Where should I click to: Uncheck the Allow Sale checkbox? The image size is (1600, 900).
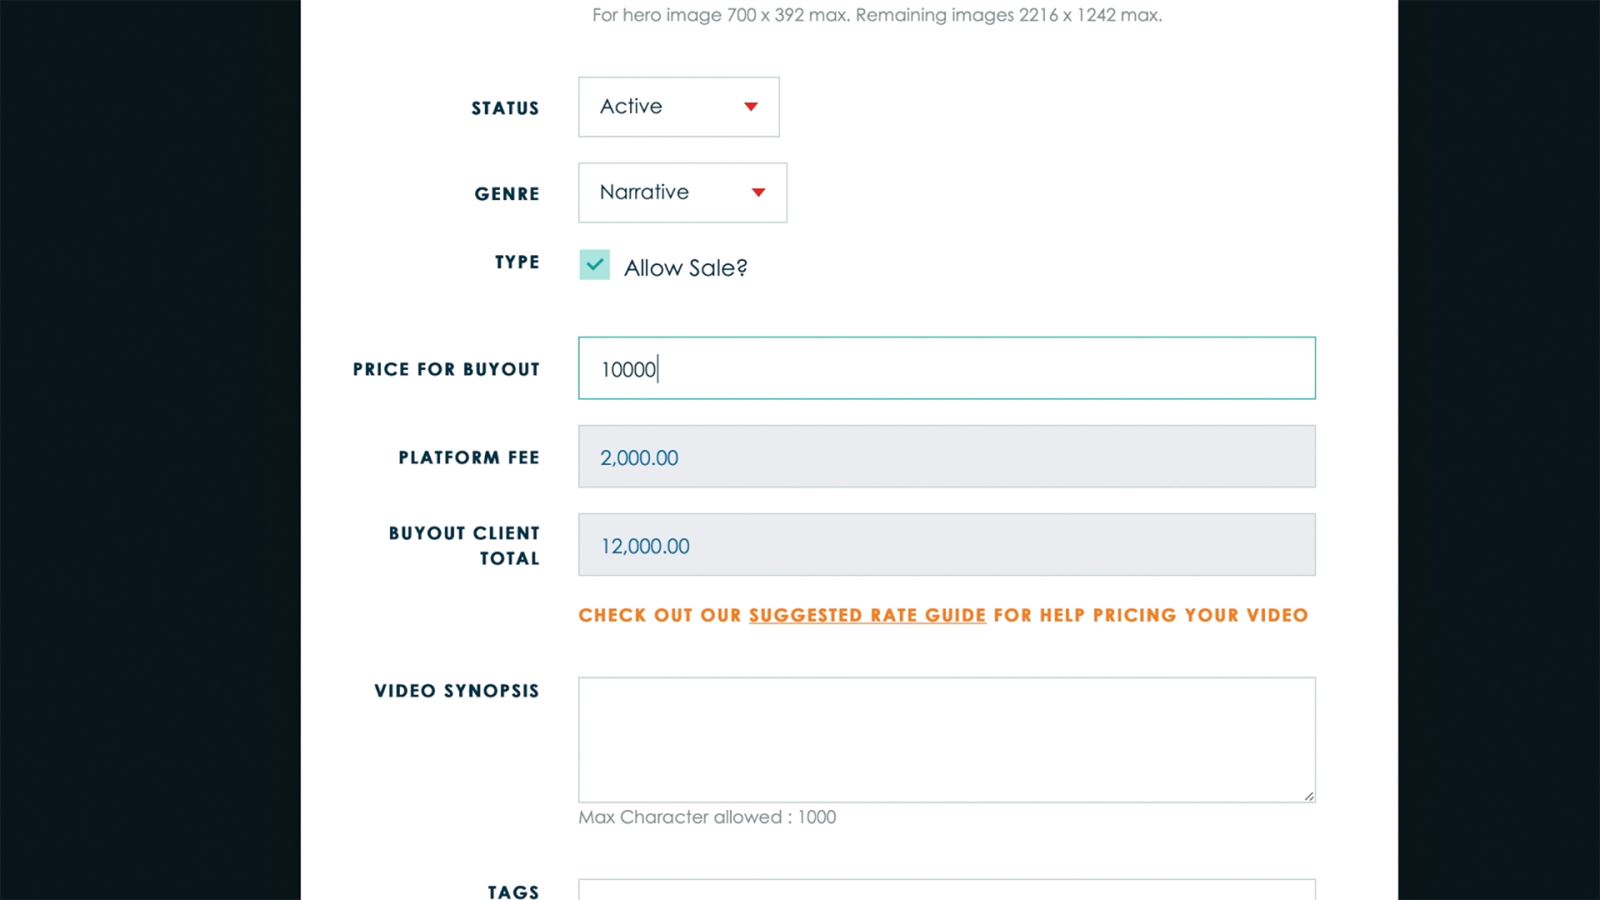coord(595,265)
